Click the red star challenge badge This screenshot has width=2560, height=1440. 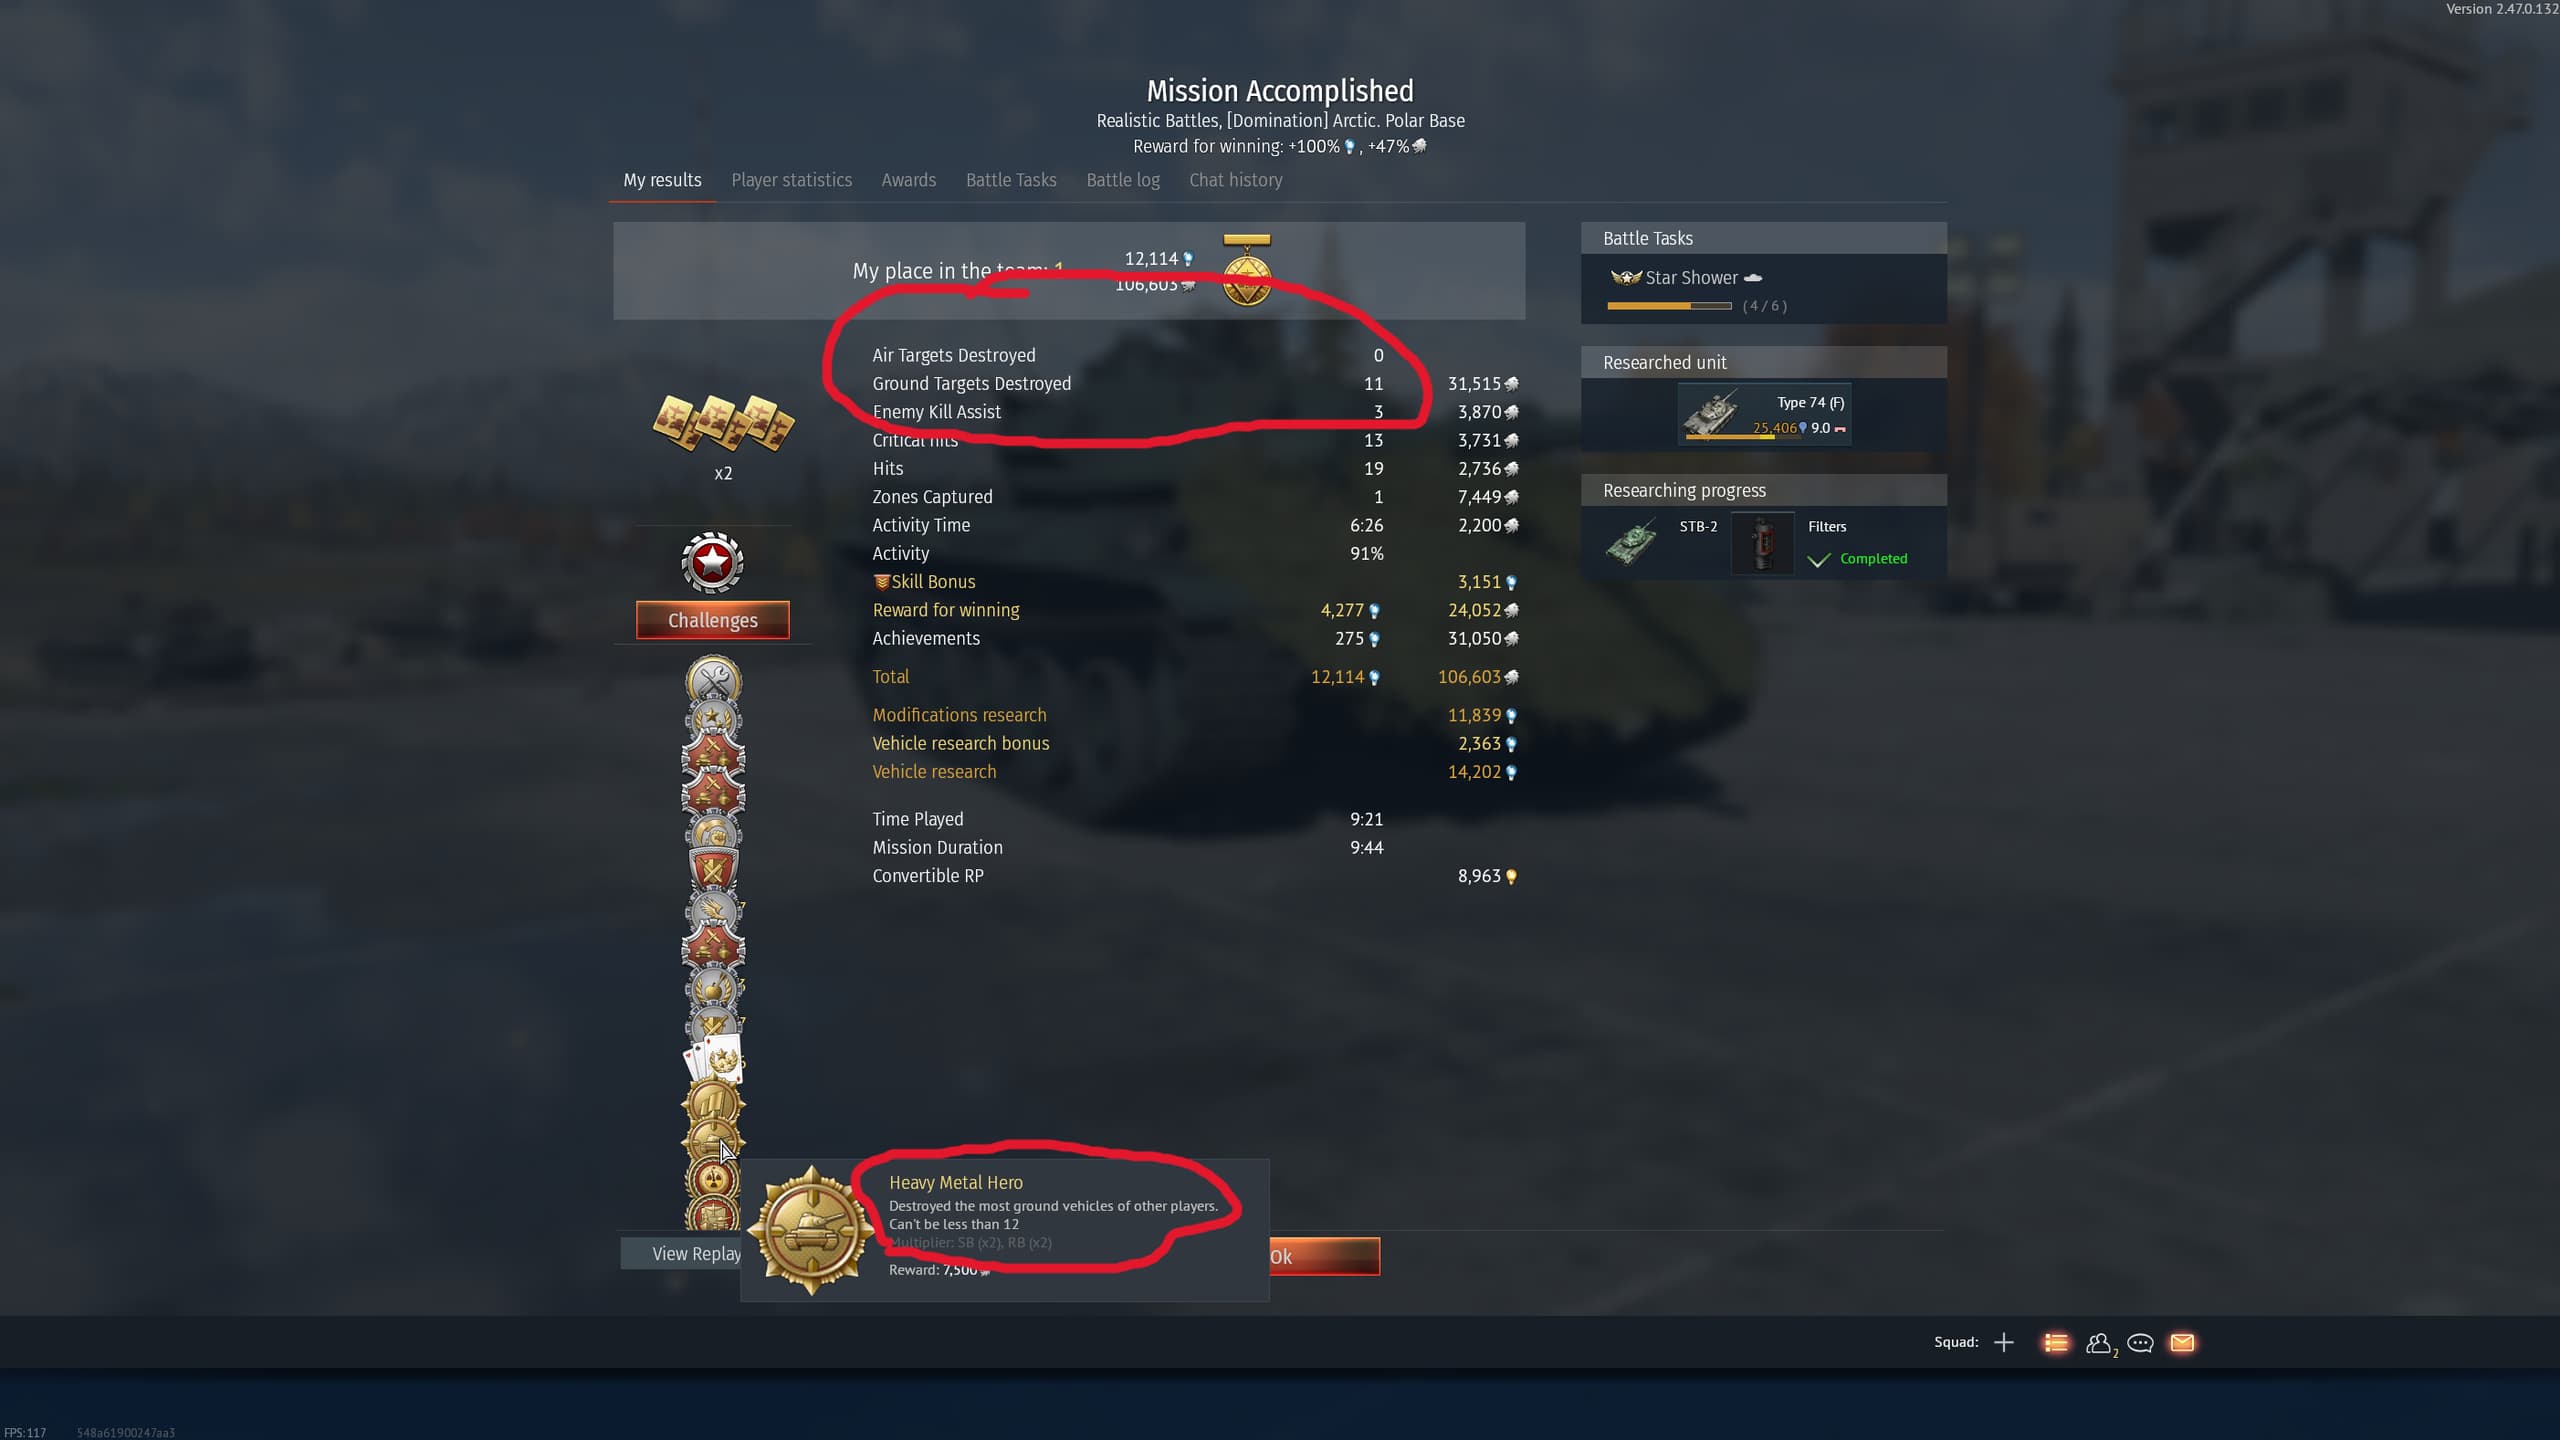tap(712, 562)
